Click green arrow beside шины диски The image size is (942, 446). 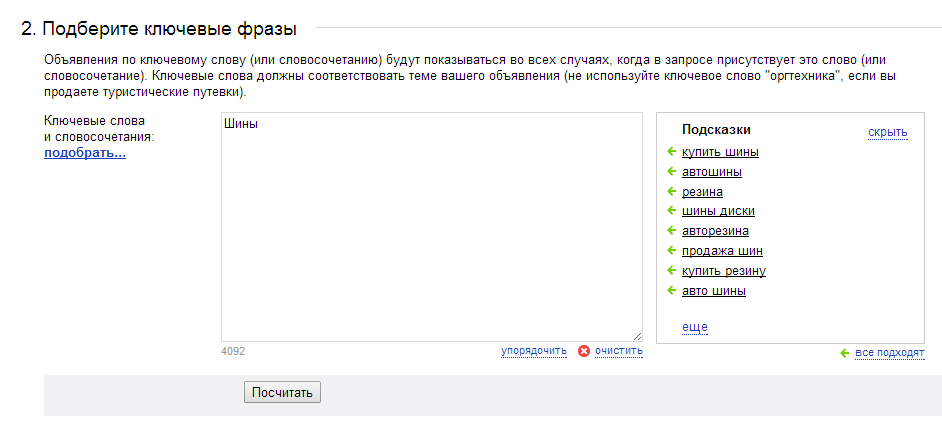[x=672, y=210]
